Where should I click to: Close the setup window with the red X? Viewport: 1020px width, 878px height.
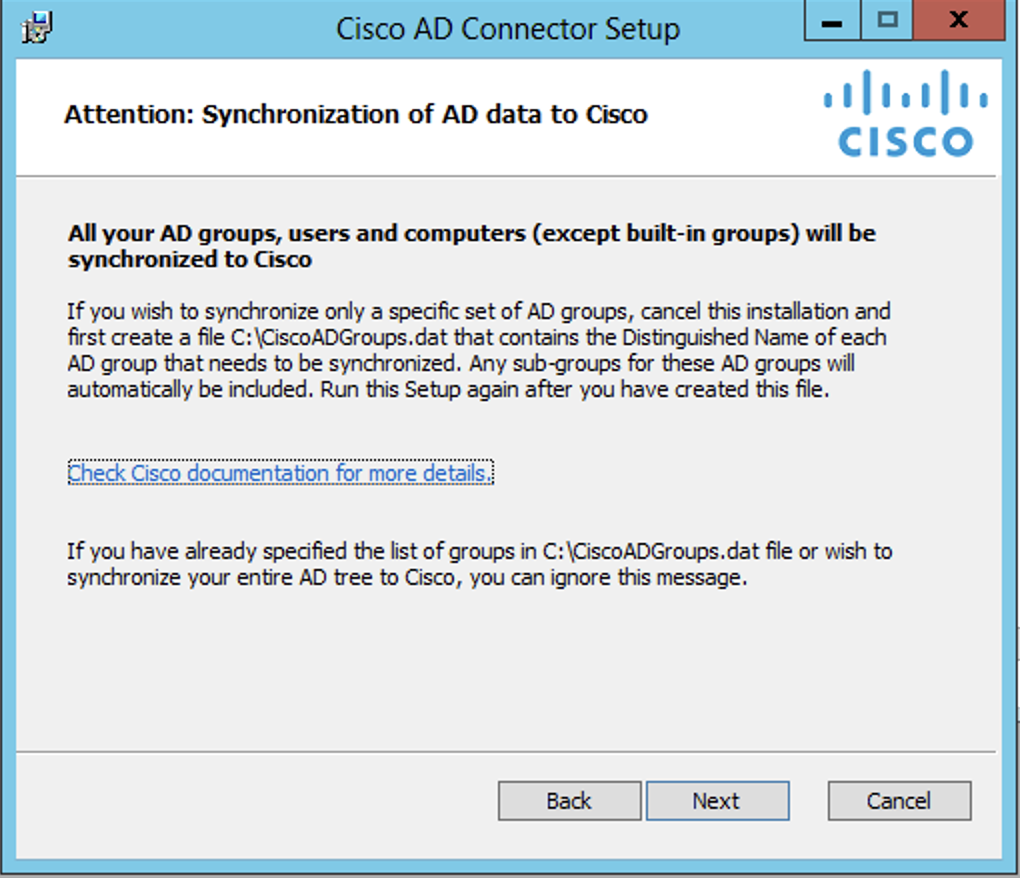959,21
